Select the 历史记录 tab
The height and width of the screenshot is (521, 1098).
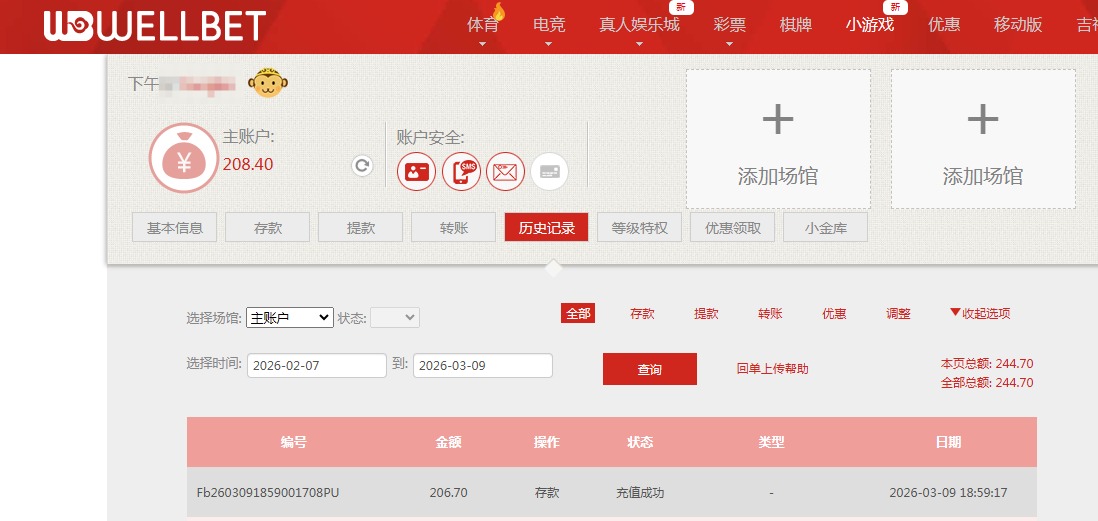click(x=547, y=228)
